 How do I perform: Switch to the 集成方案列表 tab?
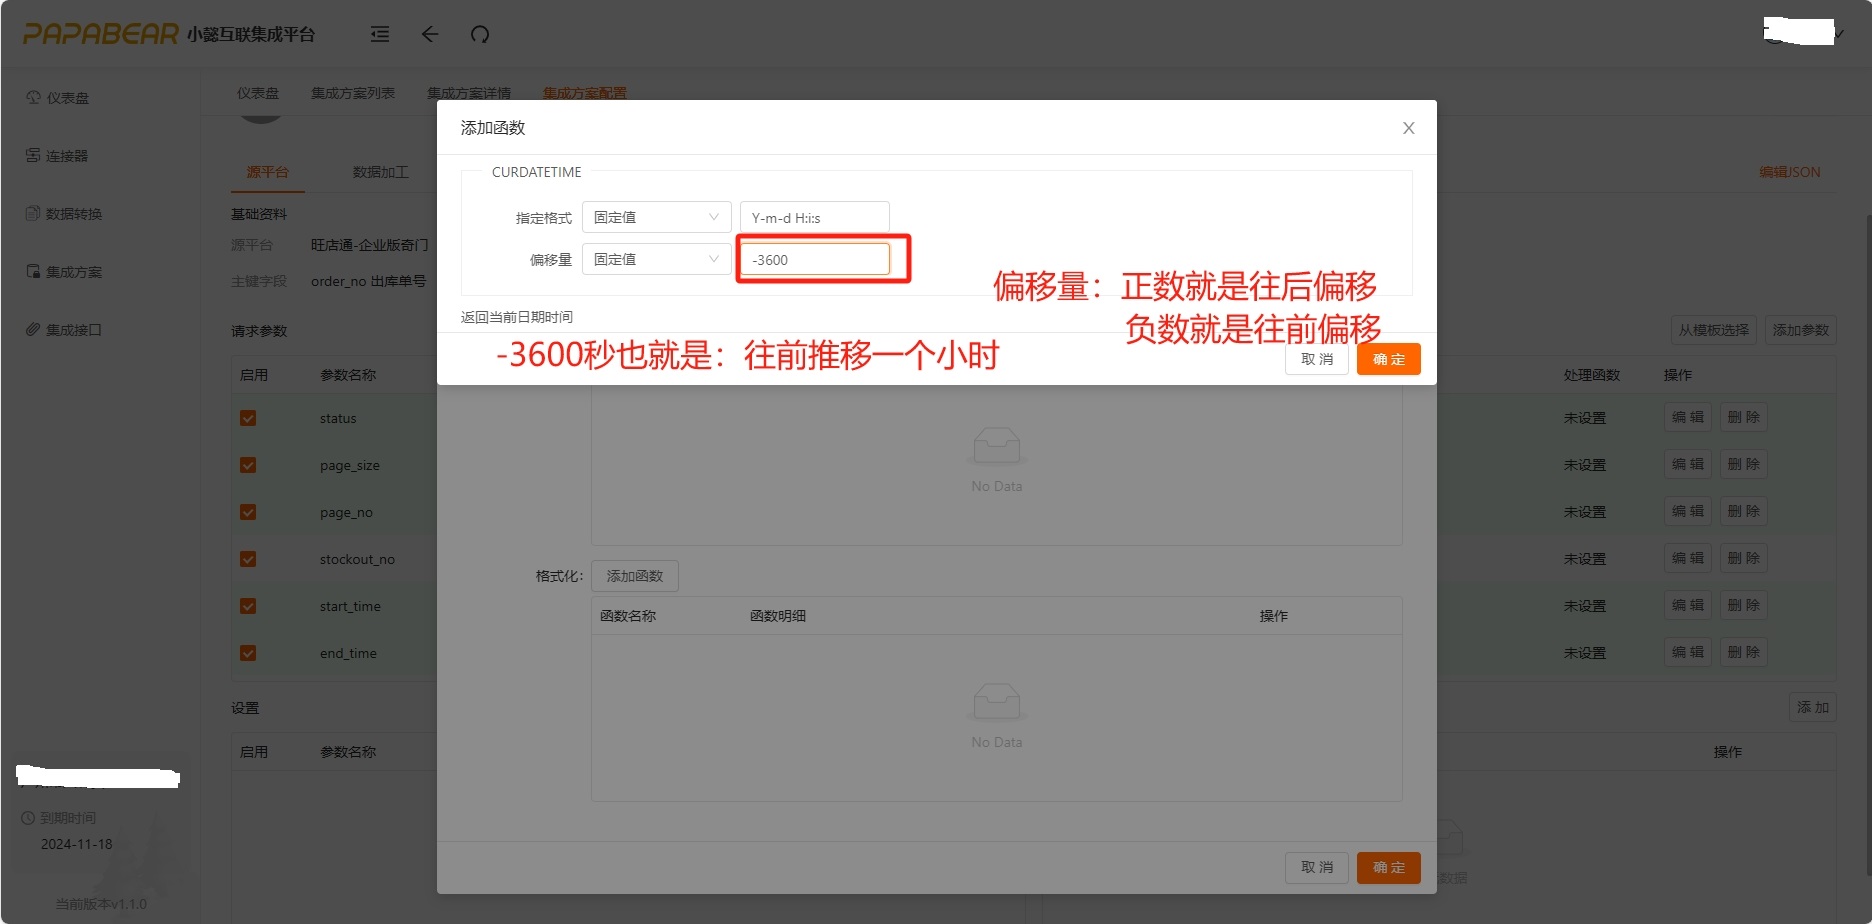point(352,93)
